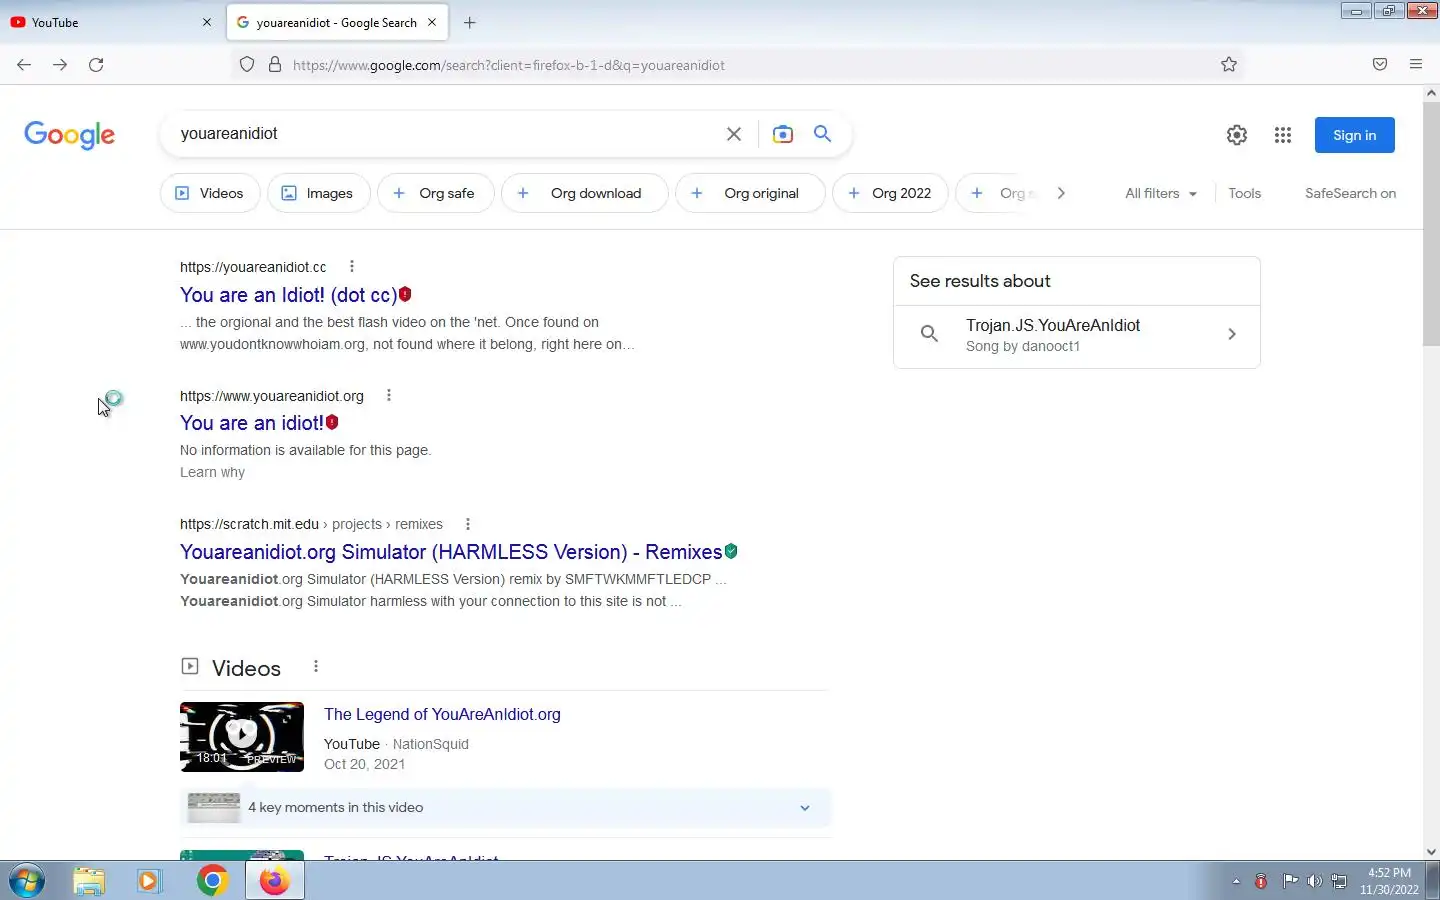Open options for scratch.mit.edu result
Screen dimensions: 1440x900
click(x=467, y=524)
